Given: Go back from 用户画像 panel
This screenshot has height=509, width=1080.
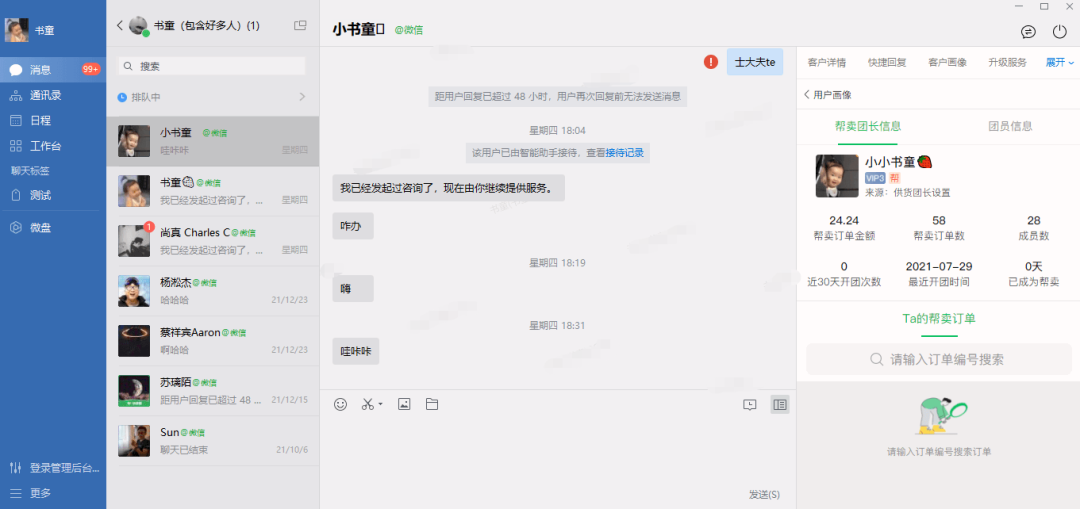Looking at the screenshot, I should [807, 94].
